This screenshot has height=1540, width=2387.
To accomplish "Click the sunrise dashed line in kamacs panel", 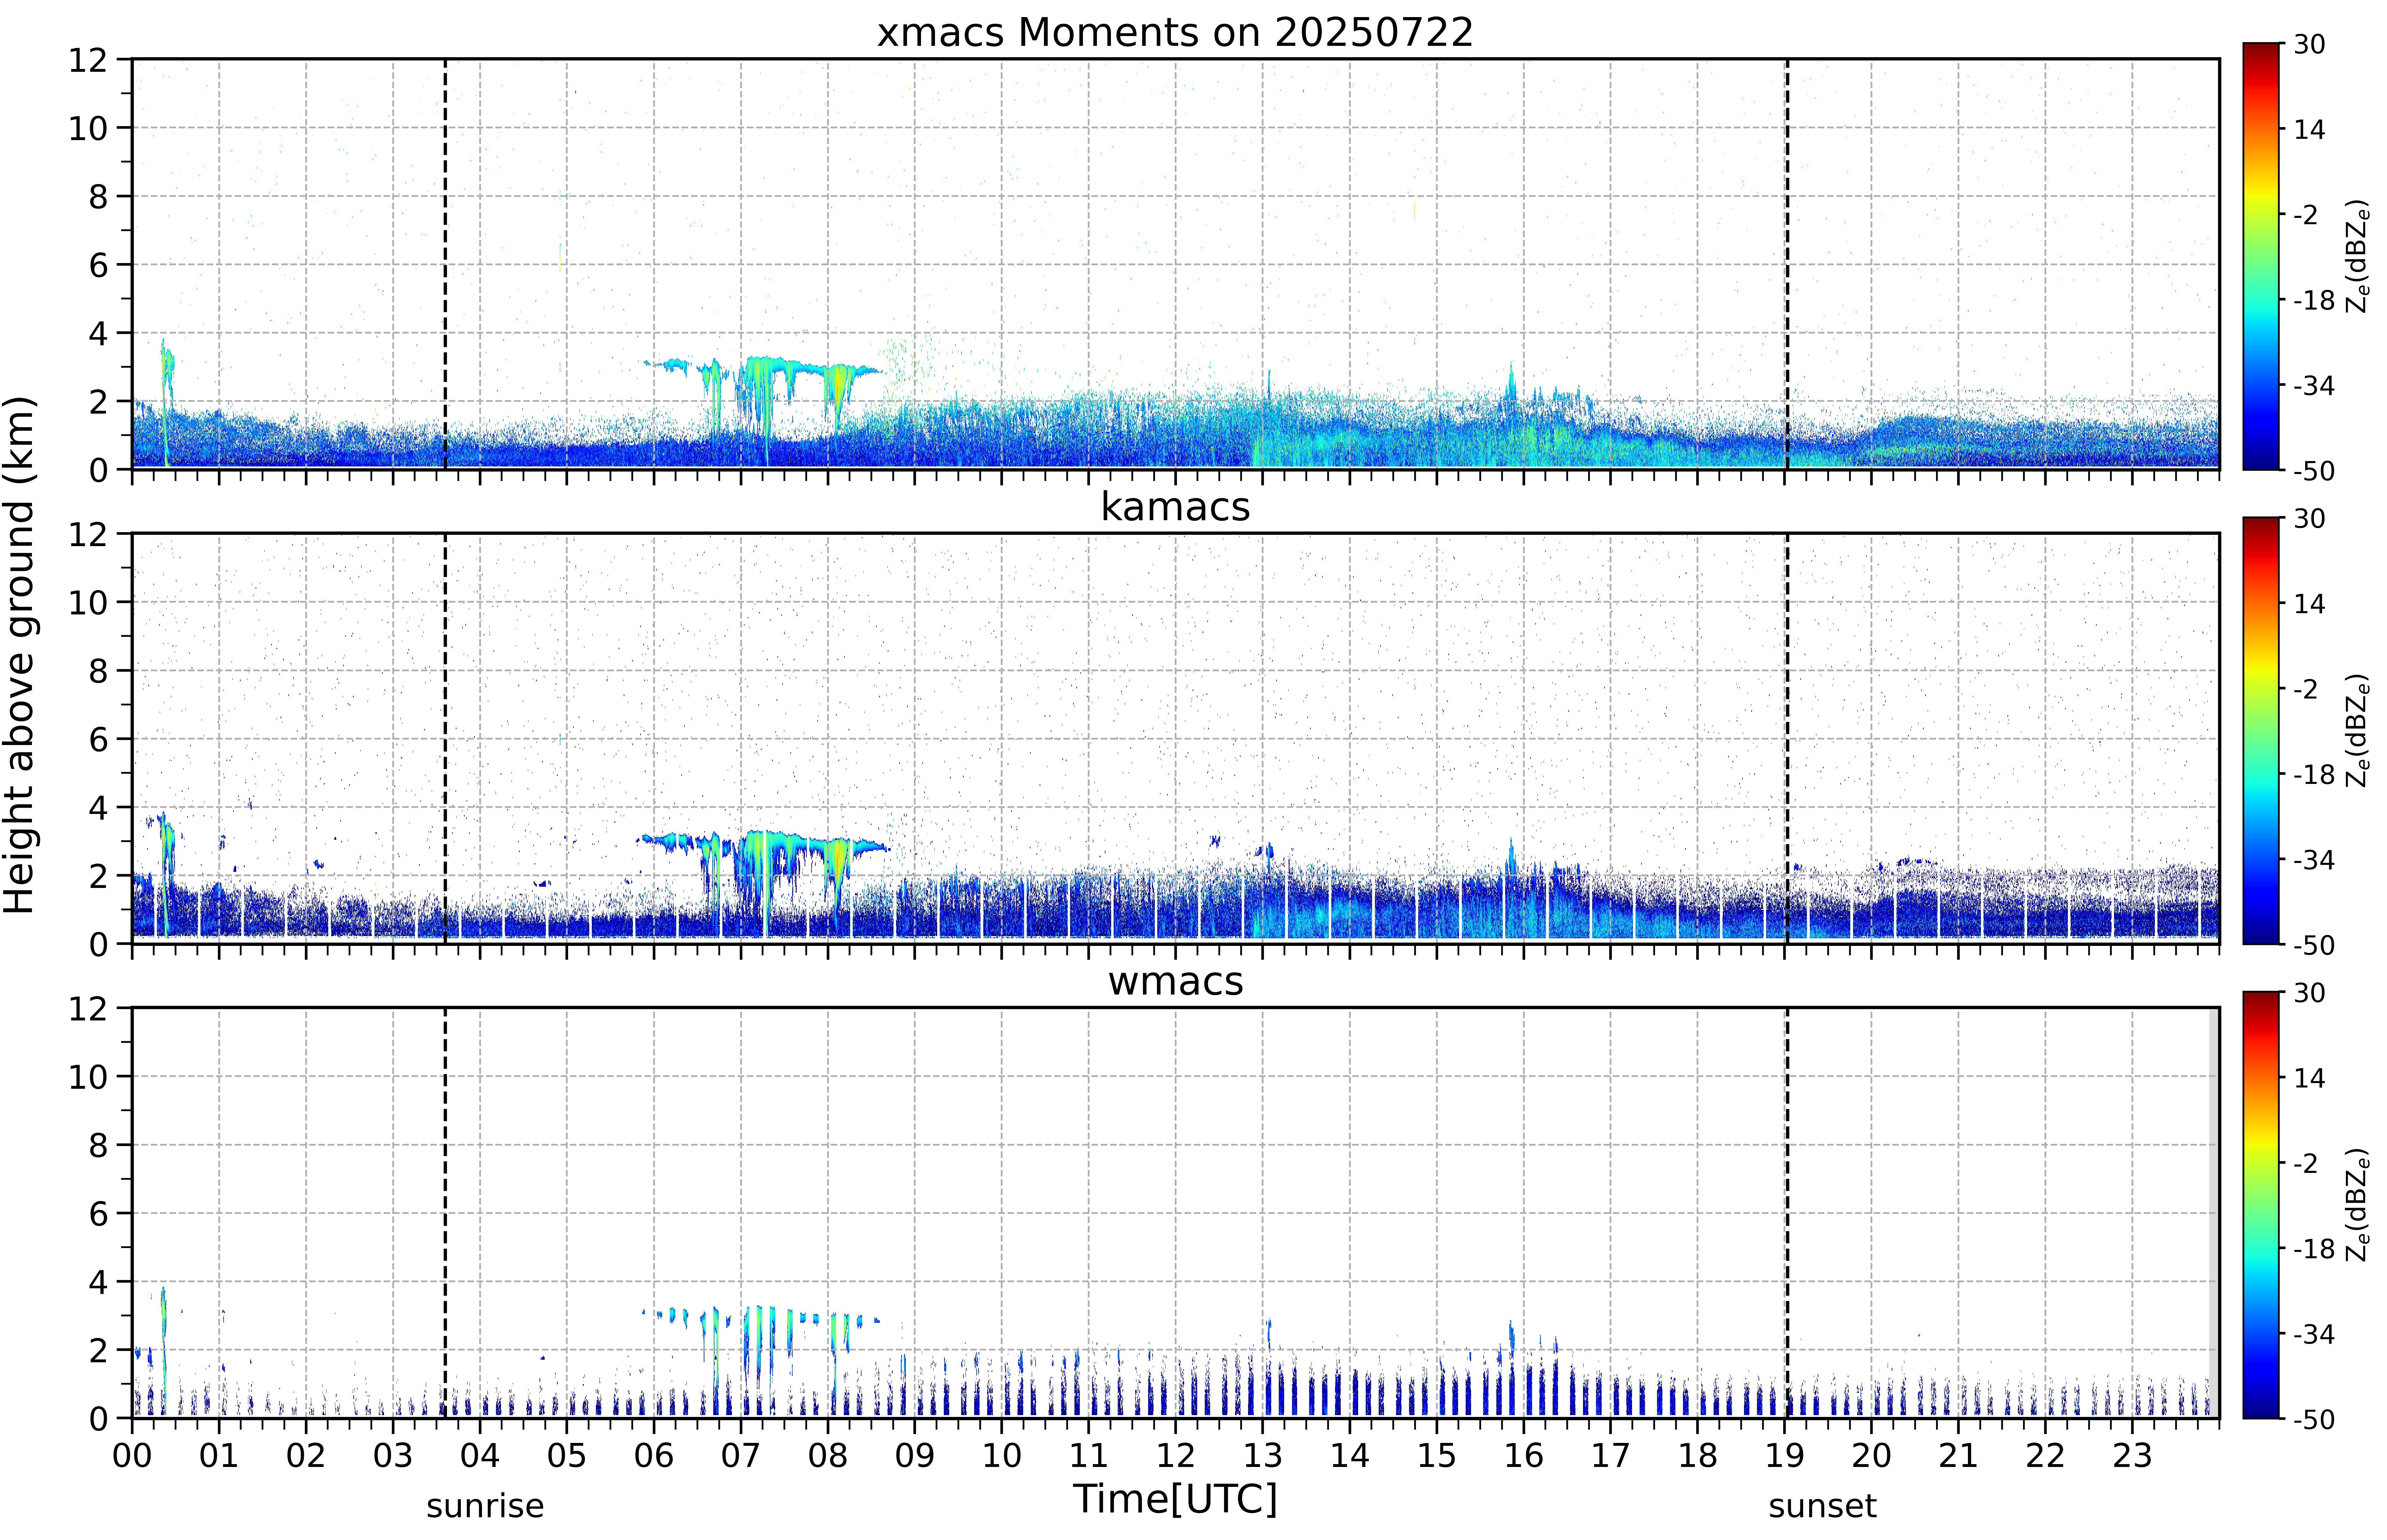I will tap(445, 738).
